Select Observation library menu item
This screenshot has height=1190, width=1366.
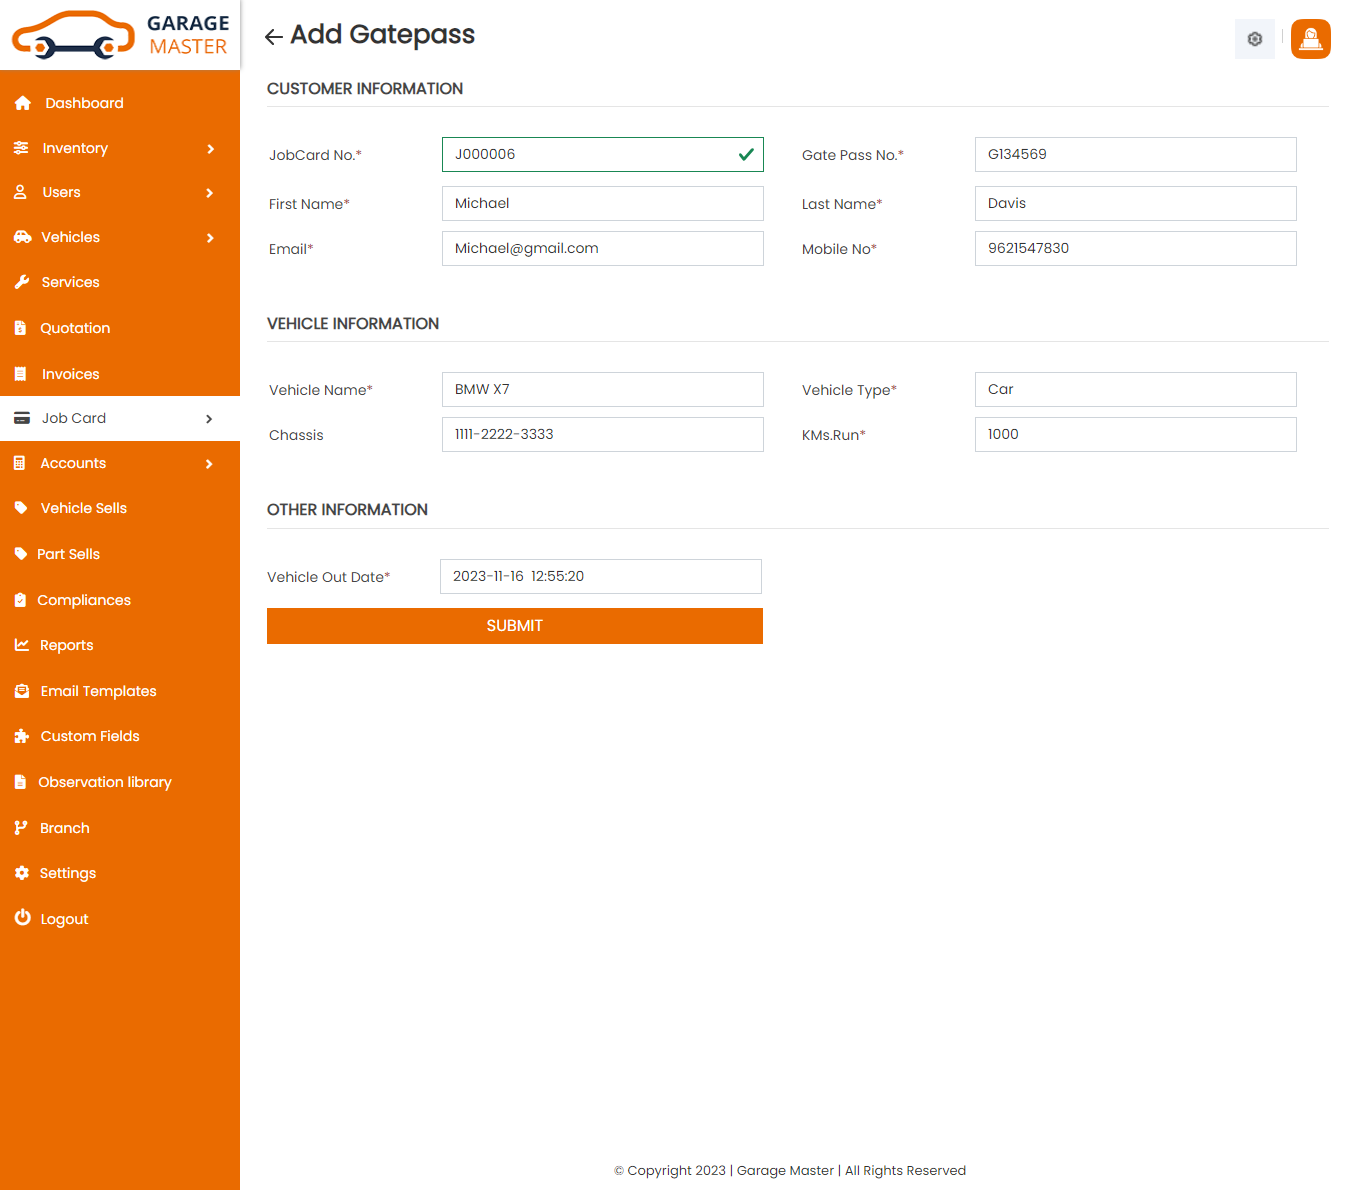click(x=104, y=782)
